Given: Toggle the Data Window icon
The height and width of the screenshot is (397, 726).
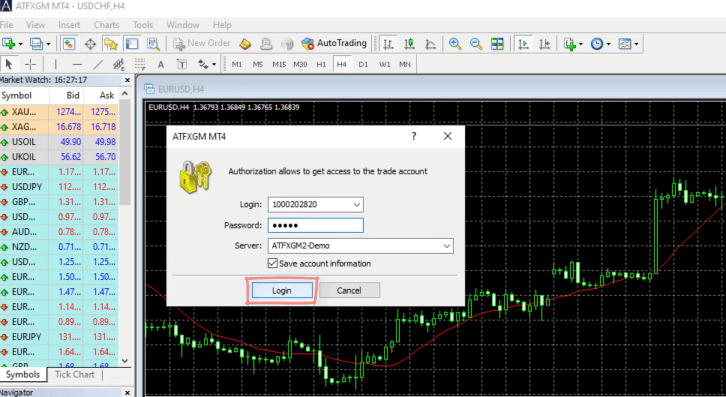Looking at the screenshot, I should click(90, 44).
